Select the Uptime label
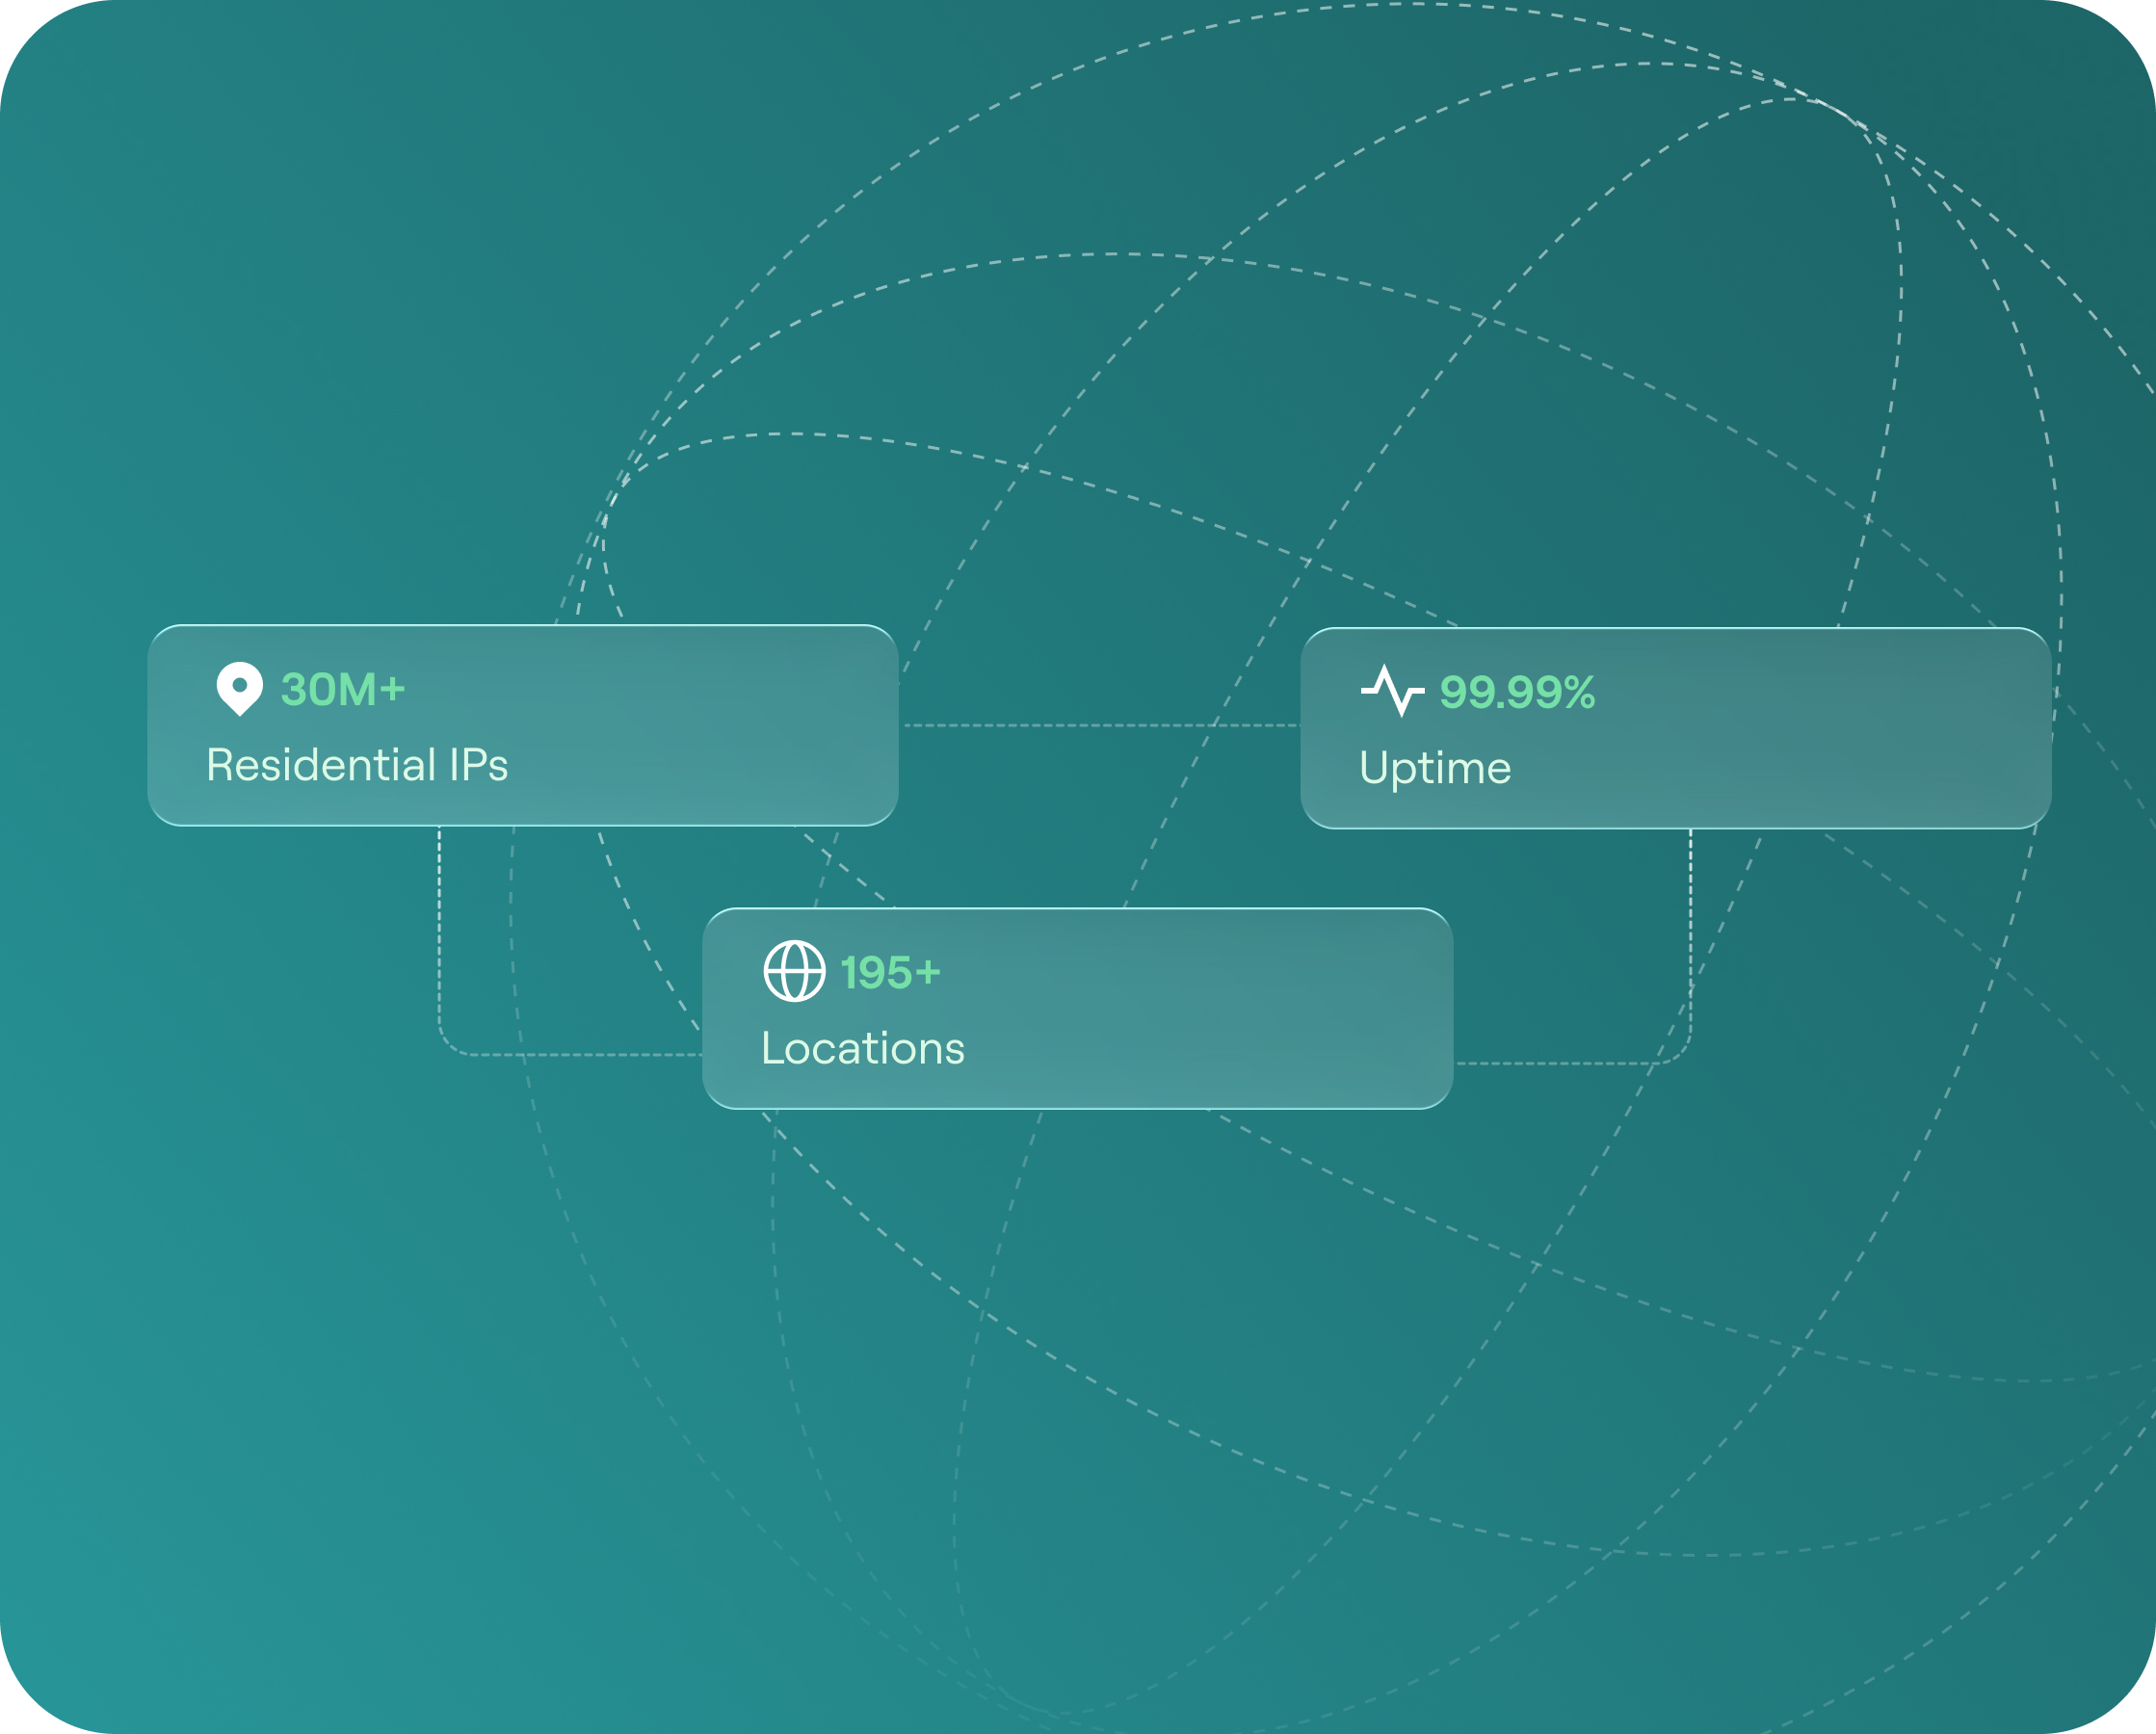2156x1734 pixels. coord(1435,769)
